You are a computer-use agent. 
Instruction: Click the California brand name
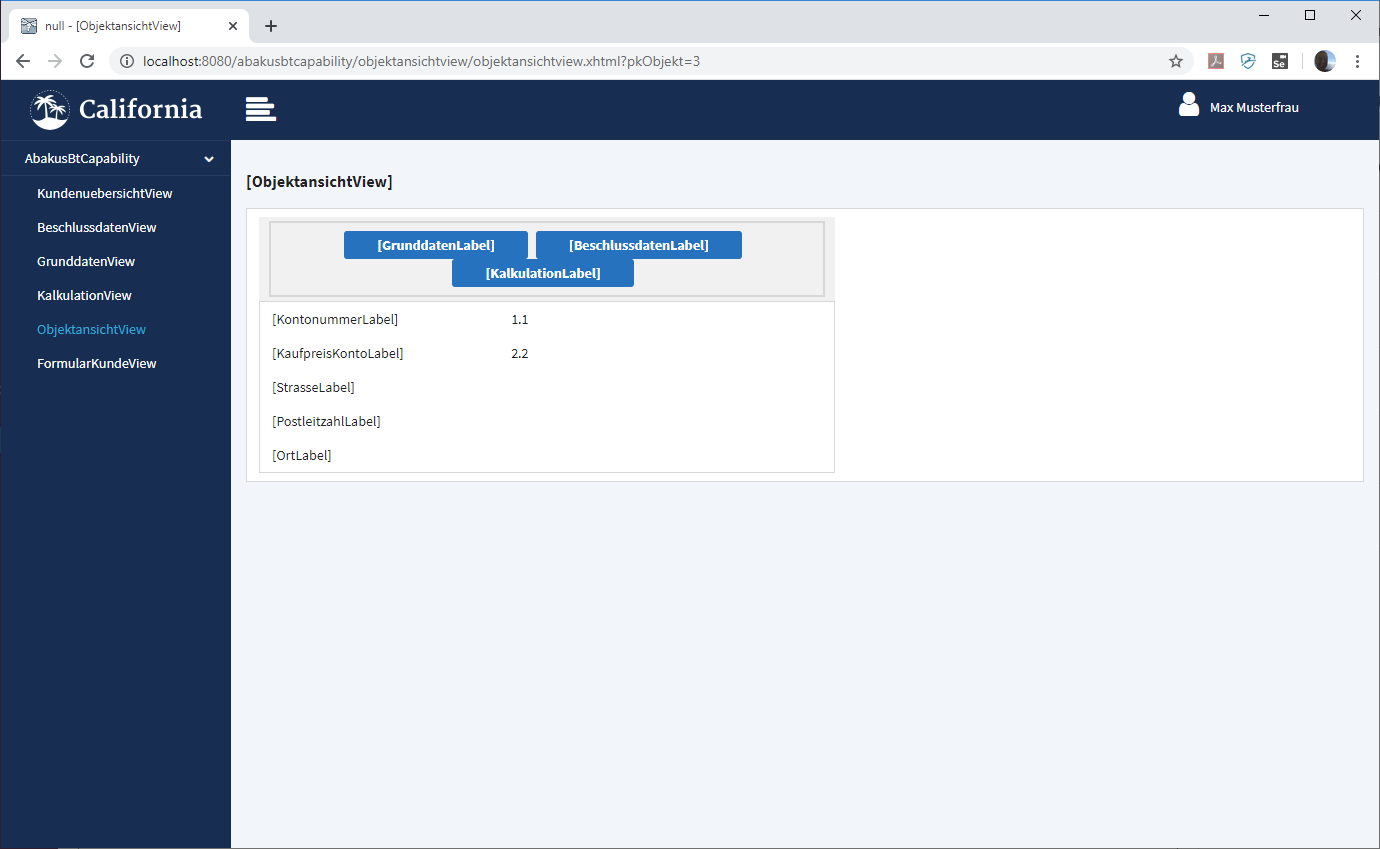pos(141,109)
